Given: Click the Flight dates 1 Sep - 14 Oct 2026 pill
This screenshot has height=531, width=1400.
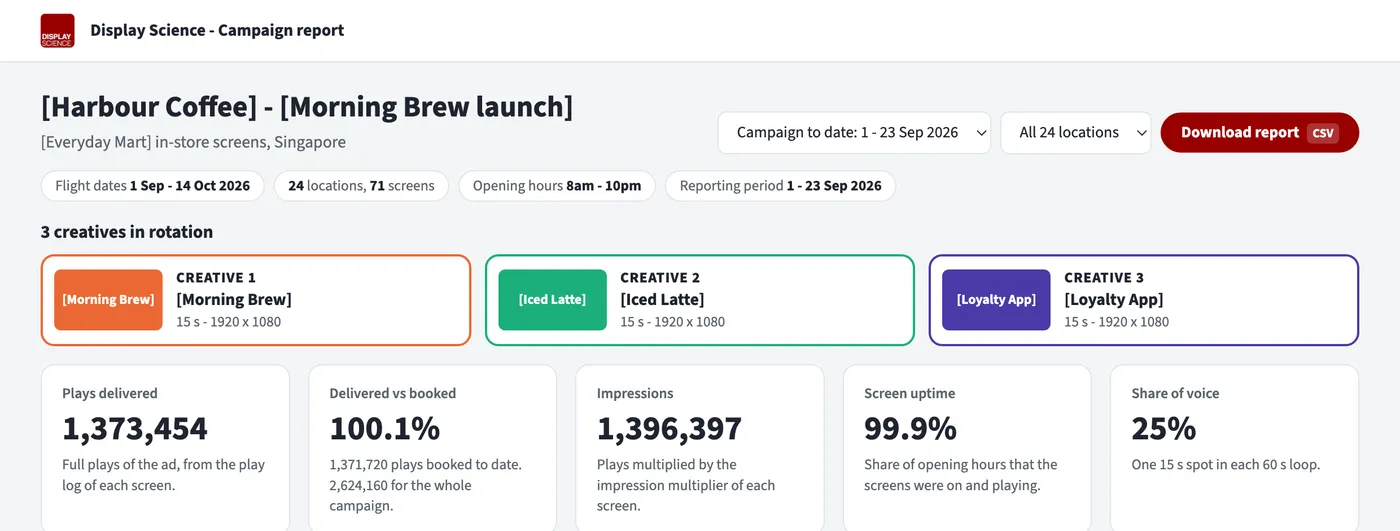Looking at the screenshot, I should 153,186.
